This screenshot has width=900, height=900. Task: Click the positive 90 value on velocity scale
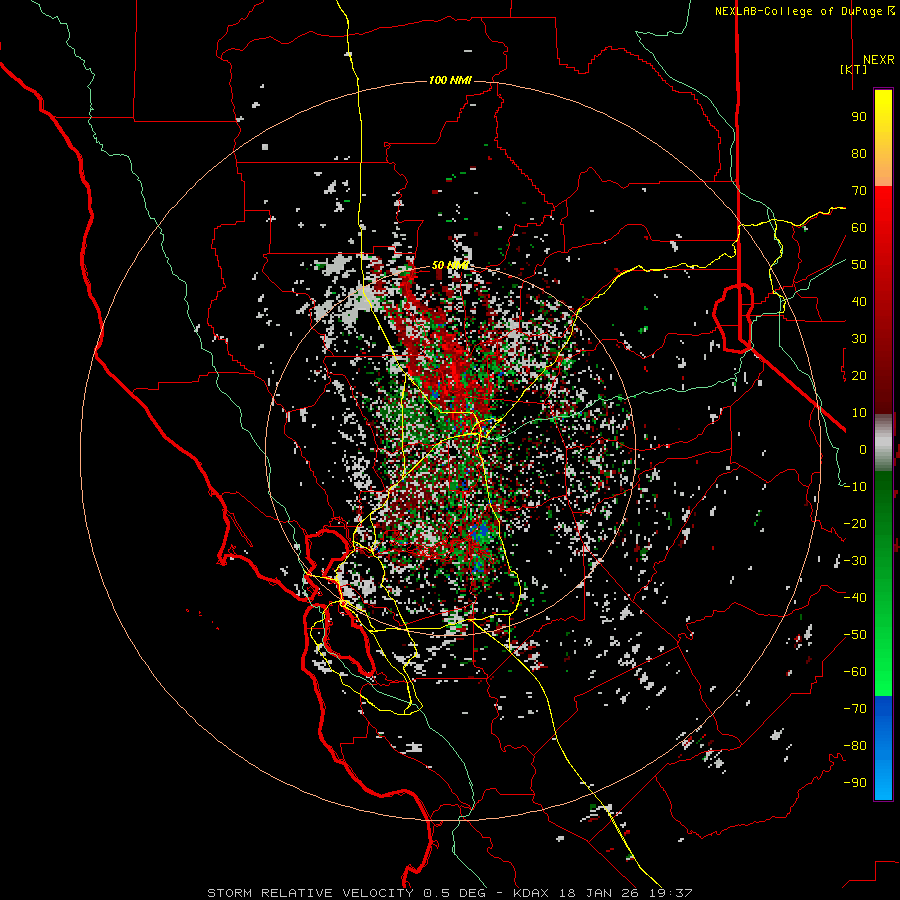coord(859,117)
